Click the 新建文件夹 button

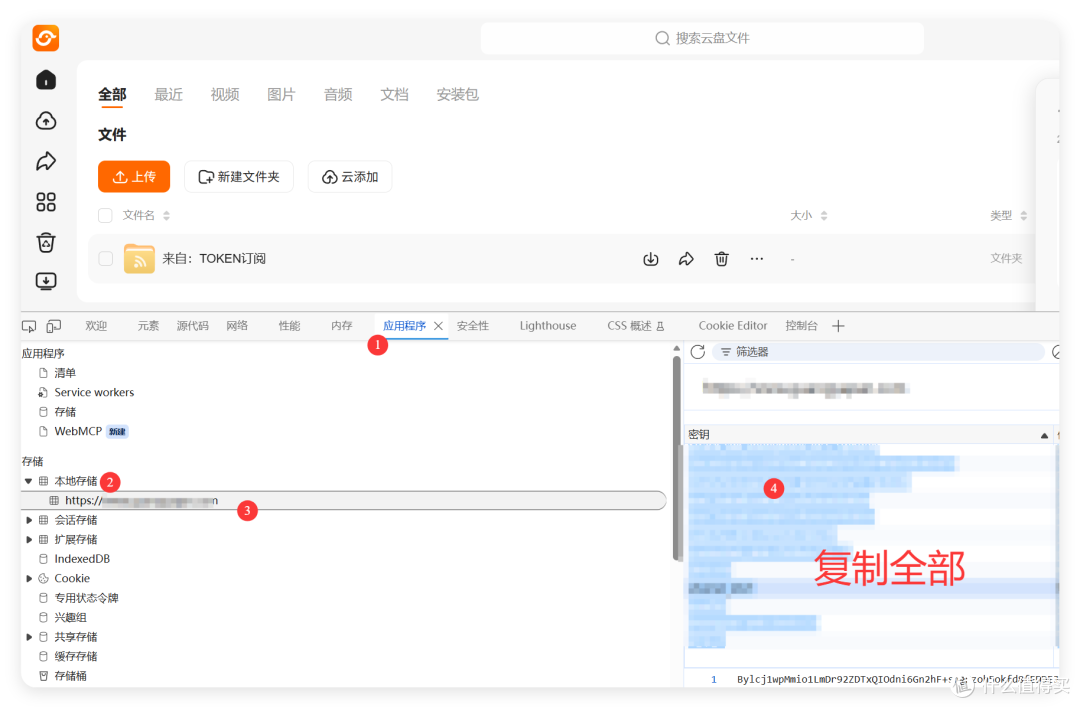click(x=239, y=177)
